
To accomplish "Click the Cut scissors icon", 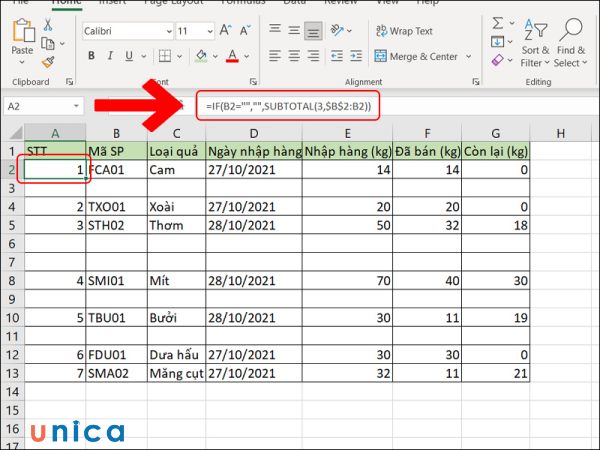I will [x=48, y=25].
